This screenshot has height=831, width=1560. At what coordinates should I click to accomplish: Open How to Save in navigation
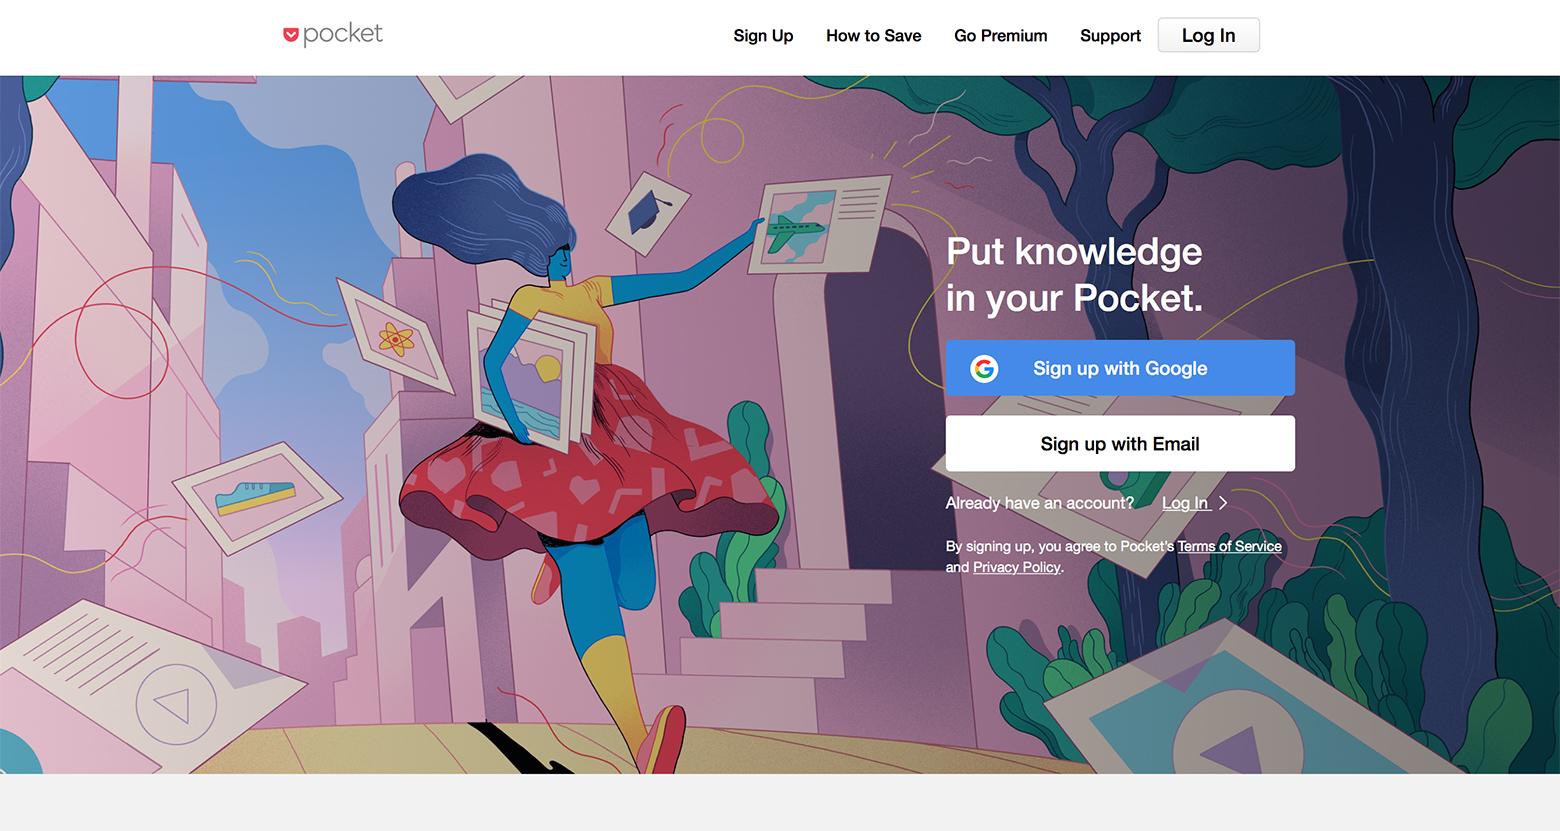[x=873, y=36]
